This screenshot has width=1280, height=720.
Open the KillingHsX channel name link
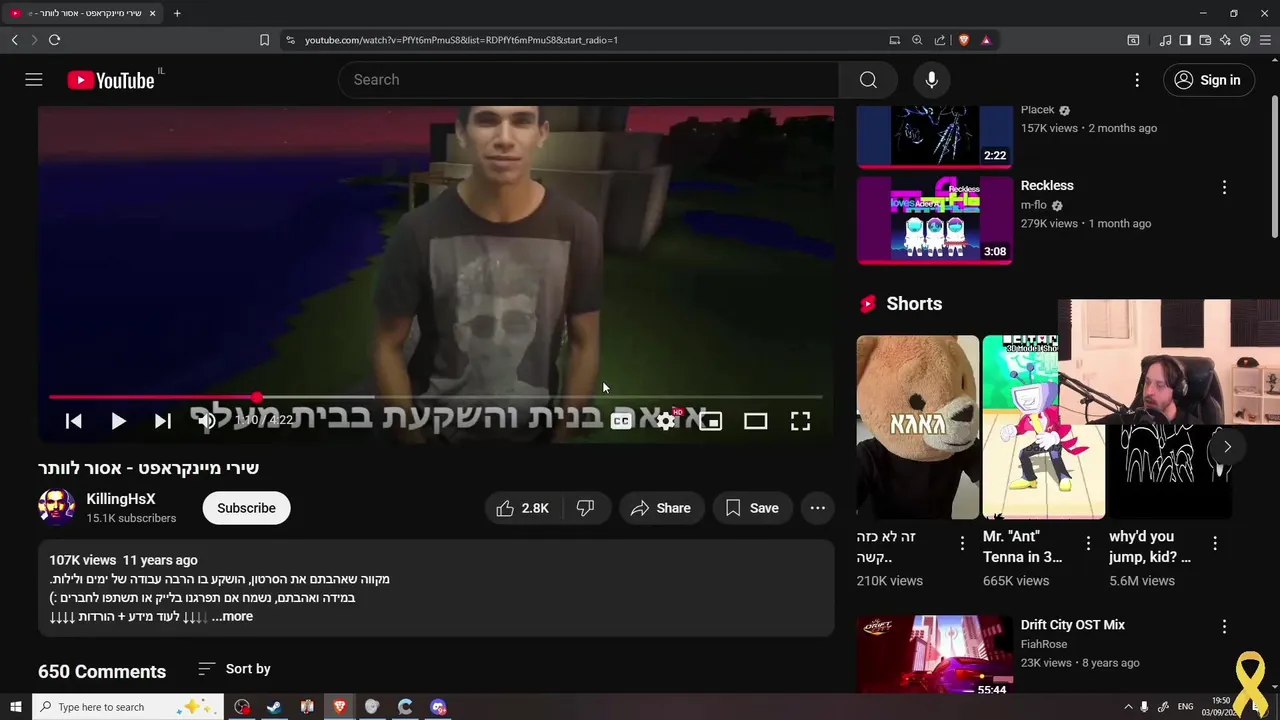[120, 499]
